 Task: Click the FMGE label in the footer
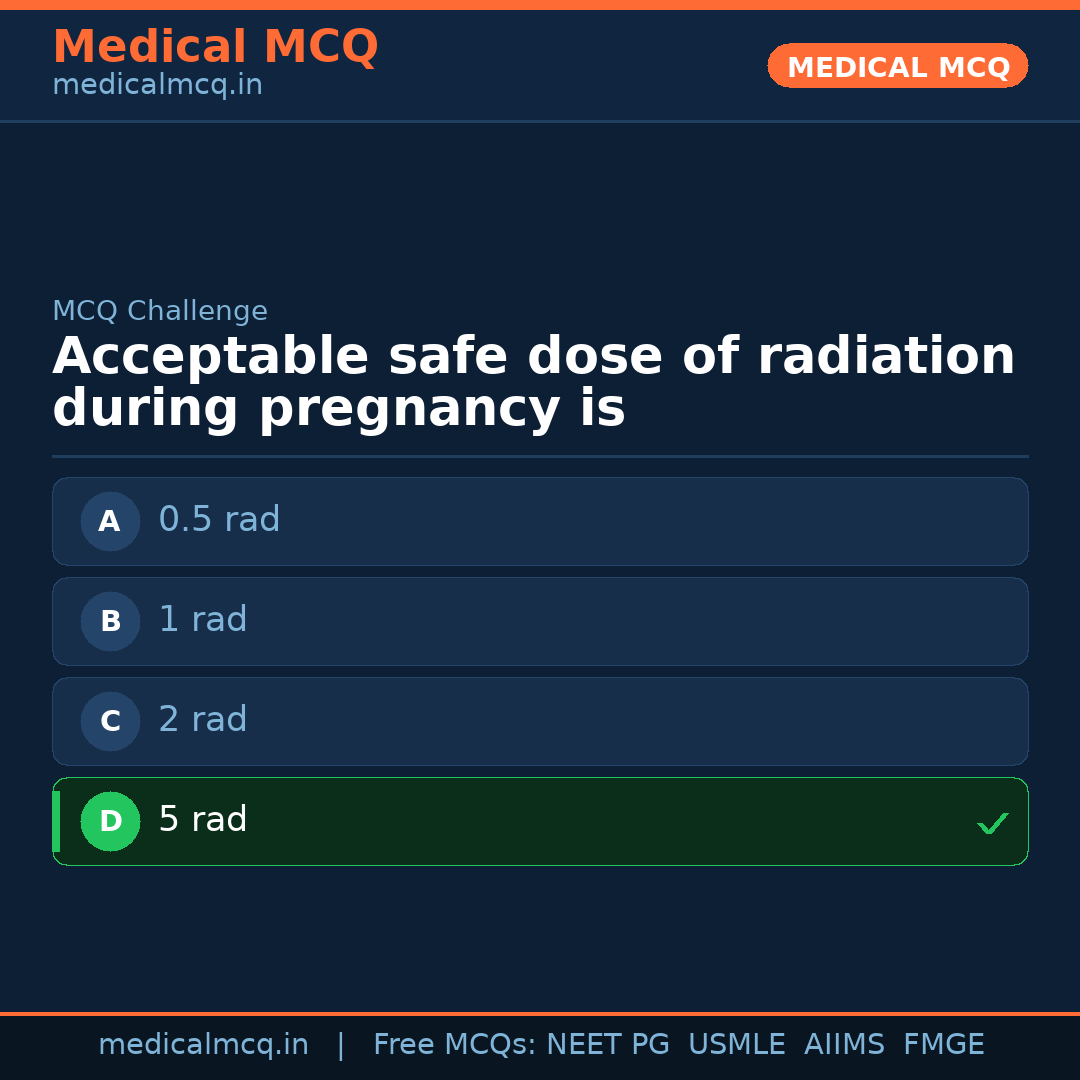944,1045
